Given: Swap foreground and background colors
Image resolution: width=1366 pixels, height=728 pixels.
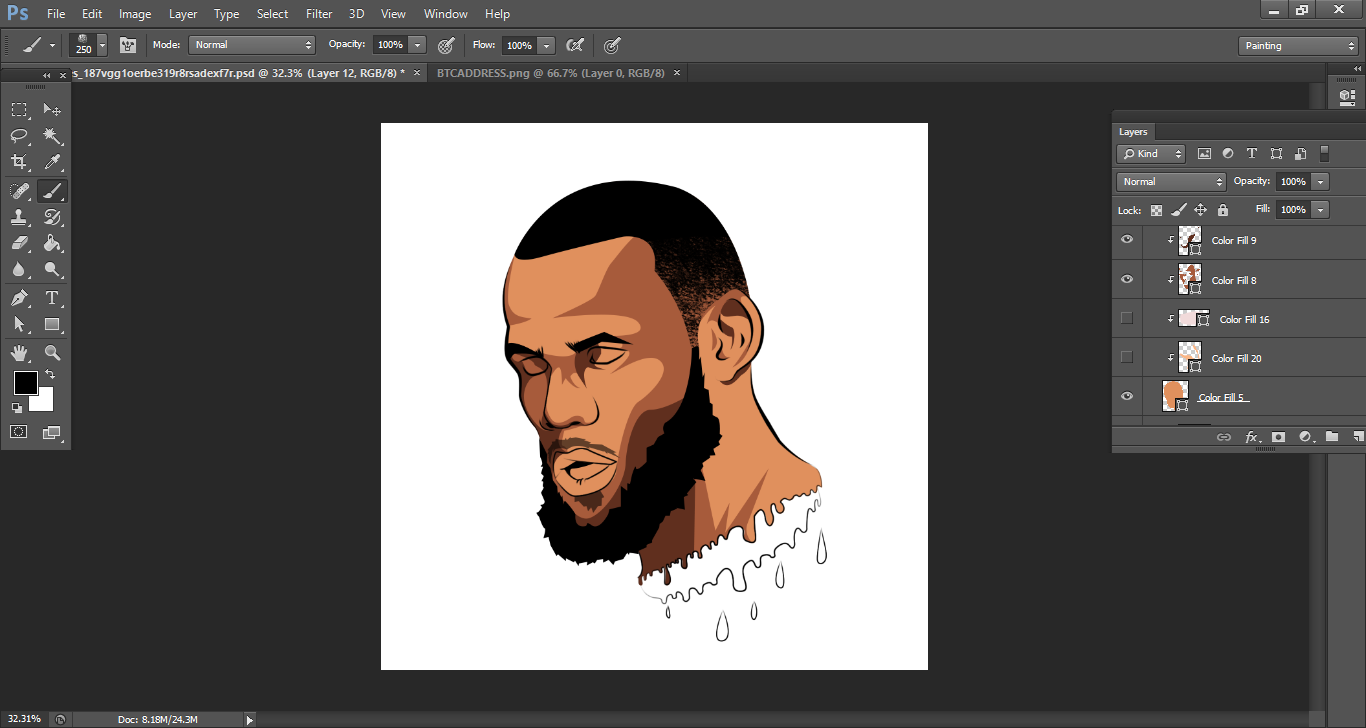Looking at the screenshot, I should [x=49, y=375].
